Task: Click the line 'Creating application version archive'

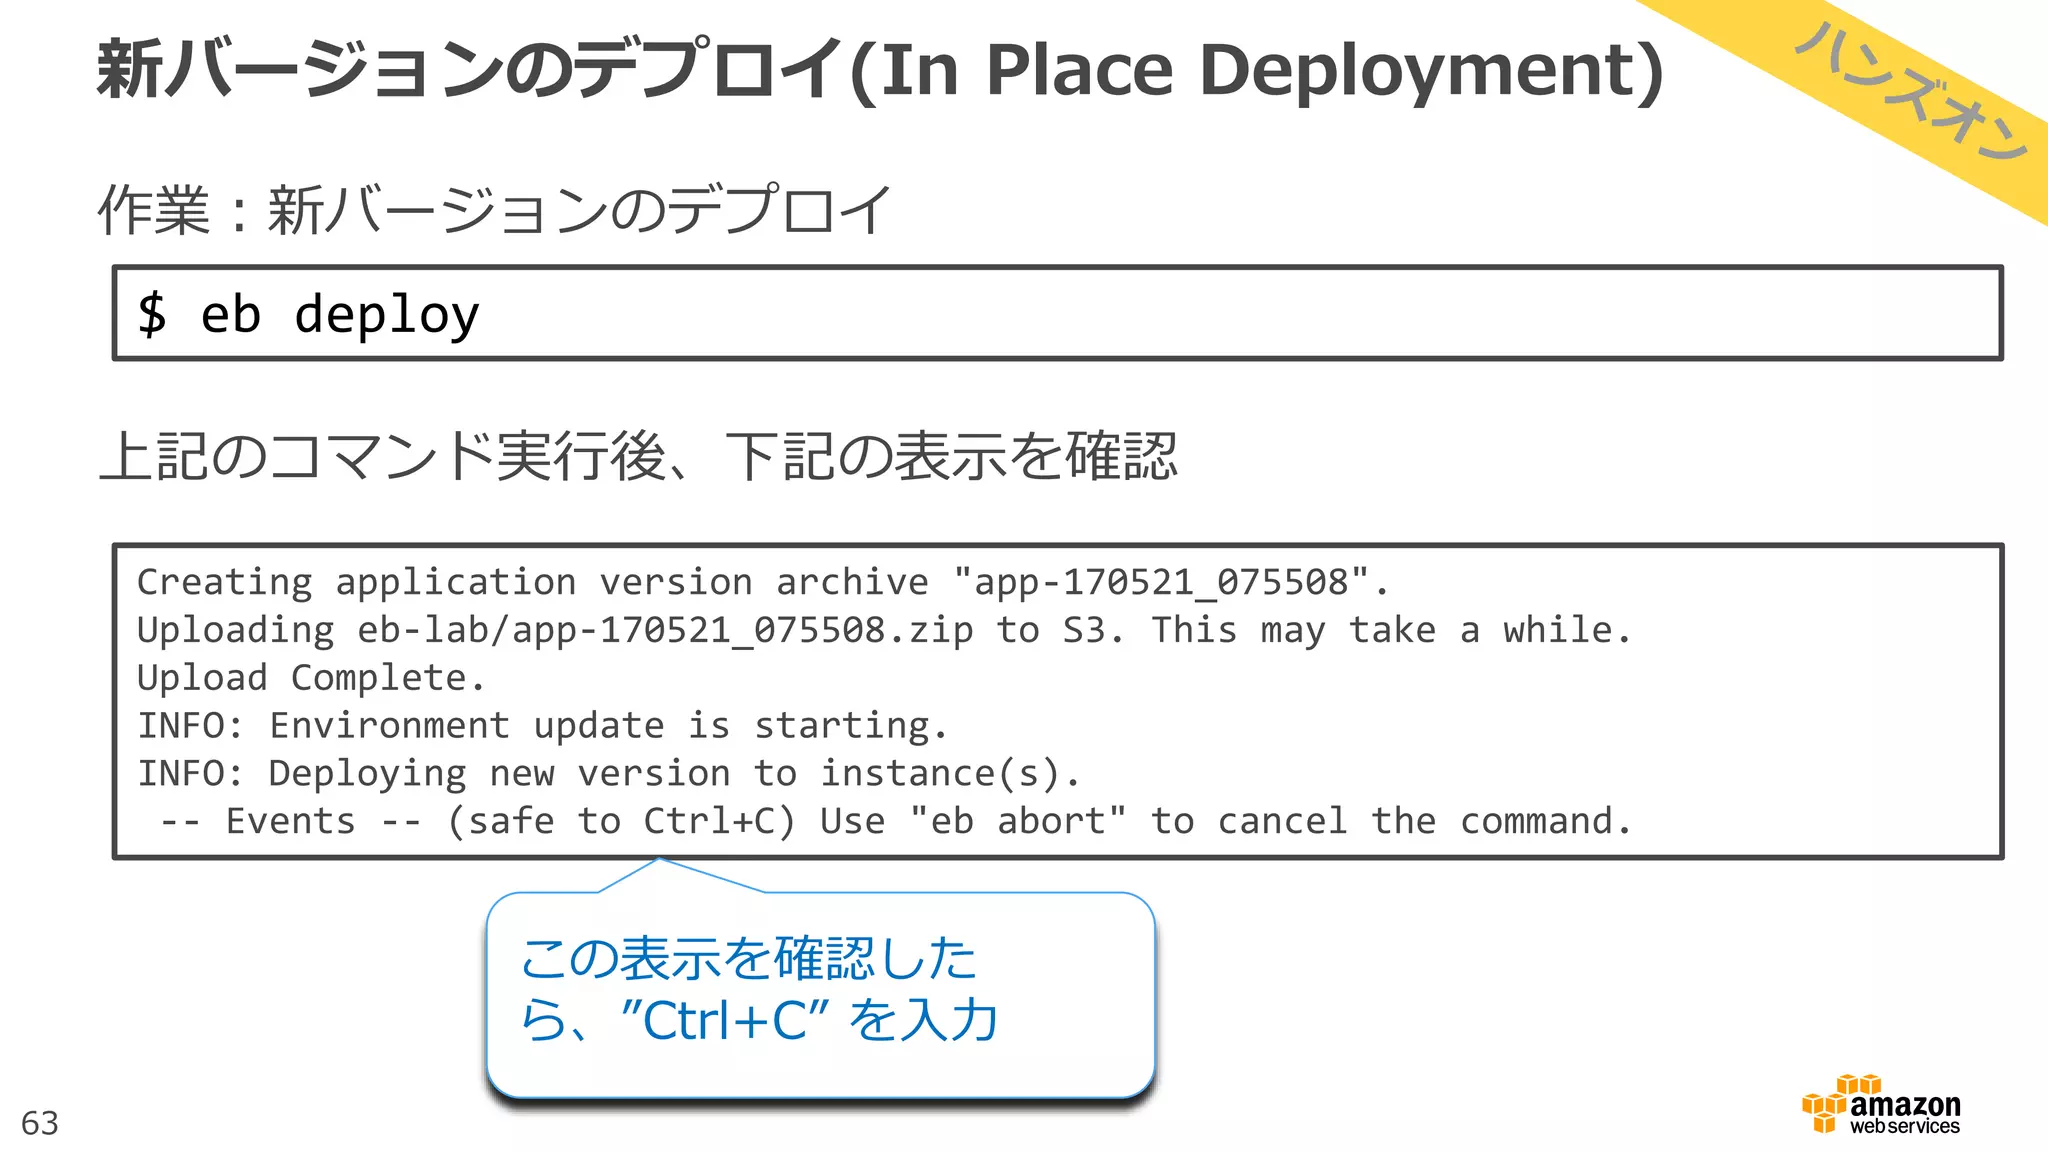Action: [x=763, y=582]
